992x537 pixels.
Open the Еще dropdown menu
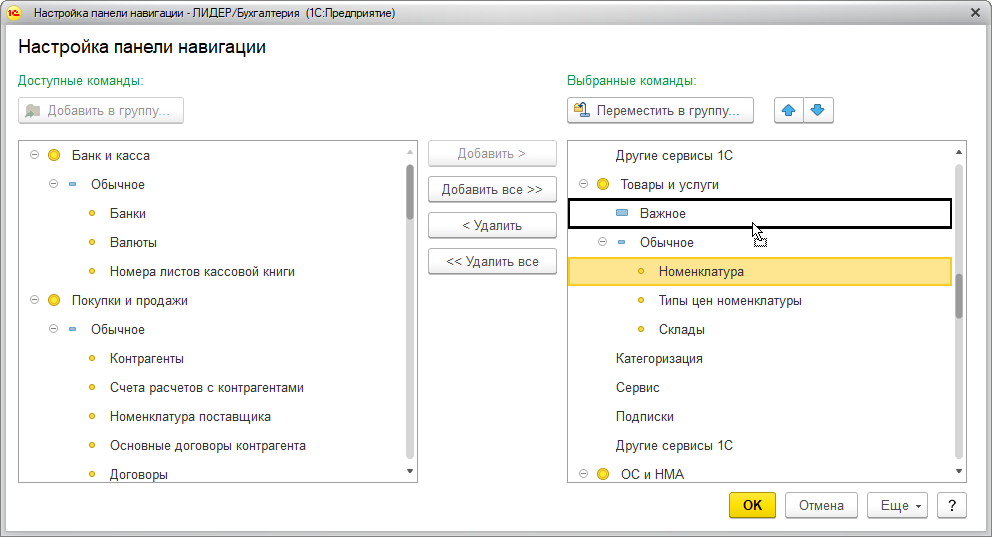pos(897,505)
